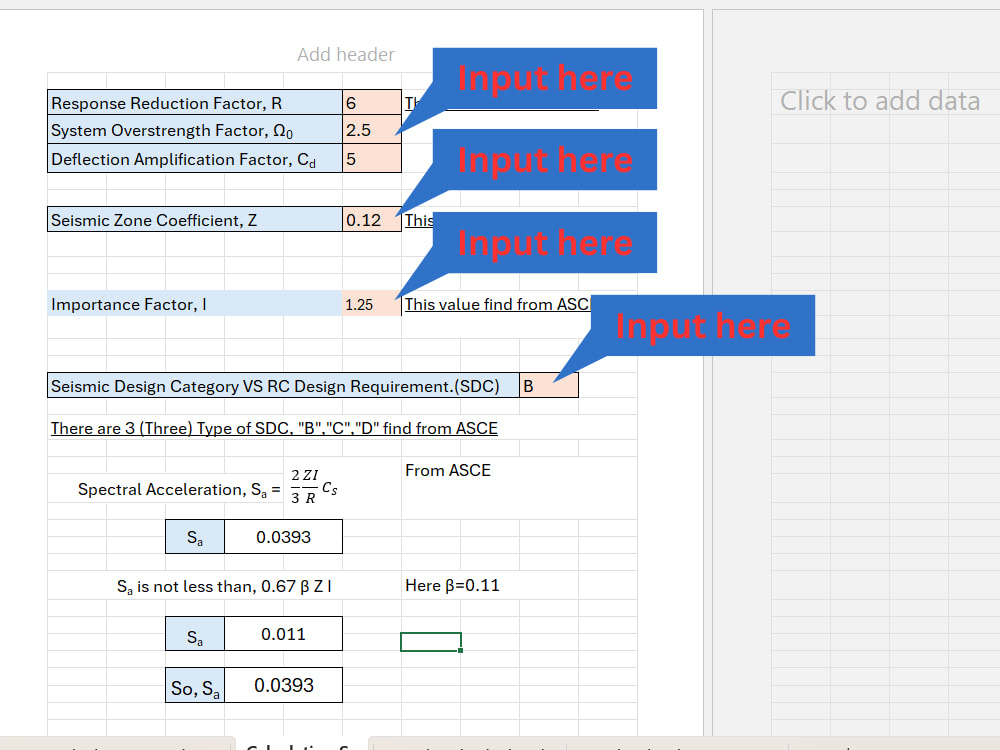Select the R value cell containing 6
This screenshot has height=750, width=1000.
(372, 103)
